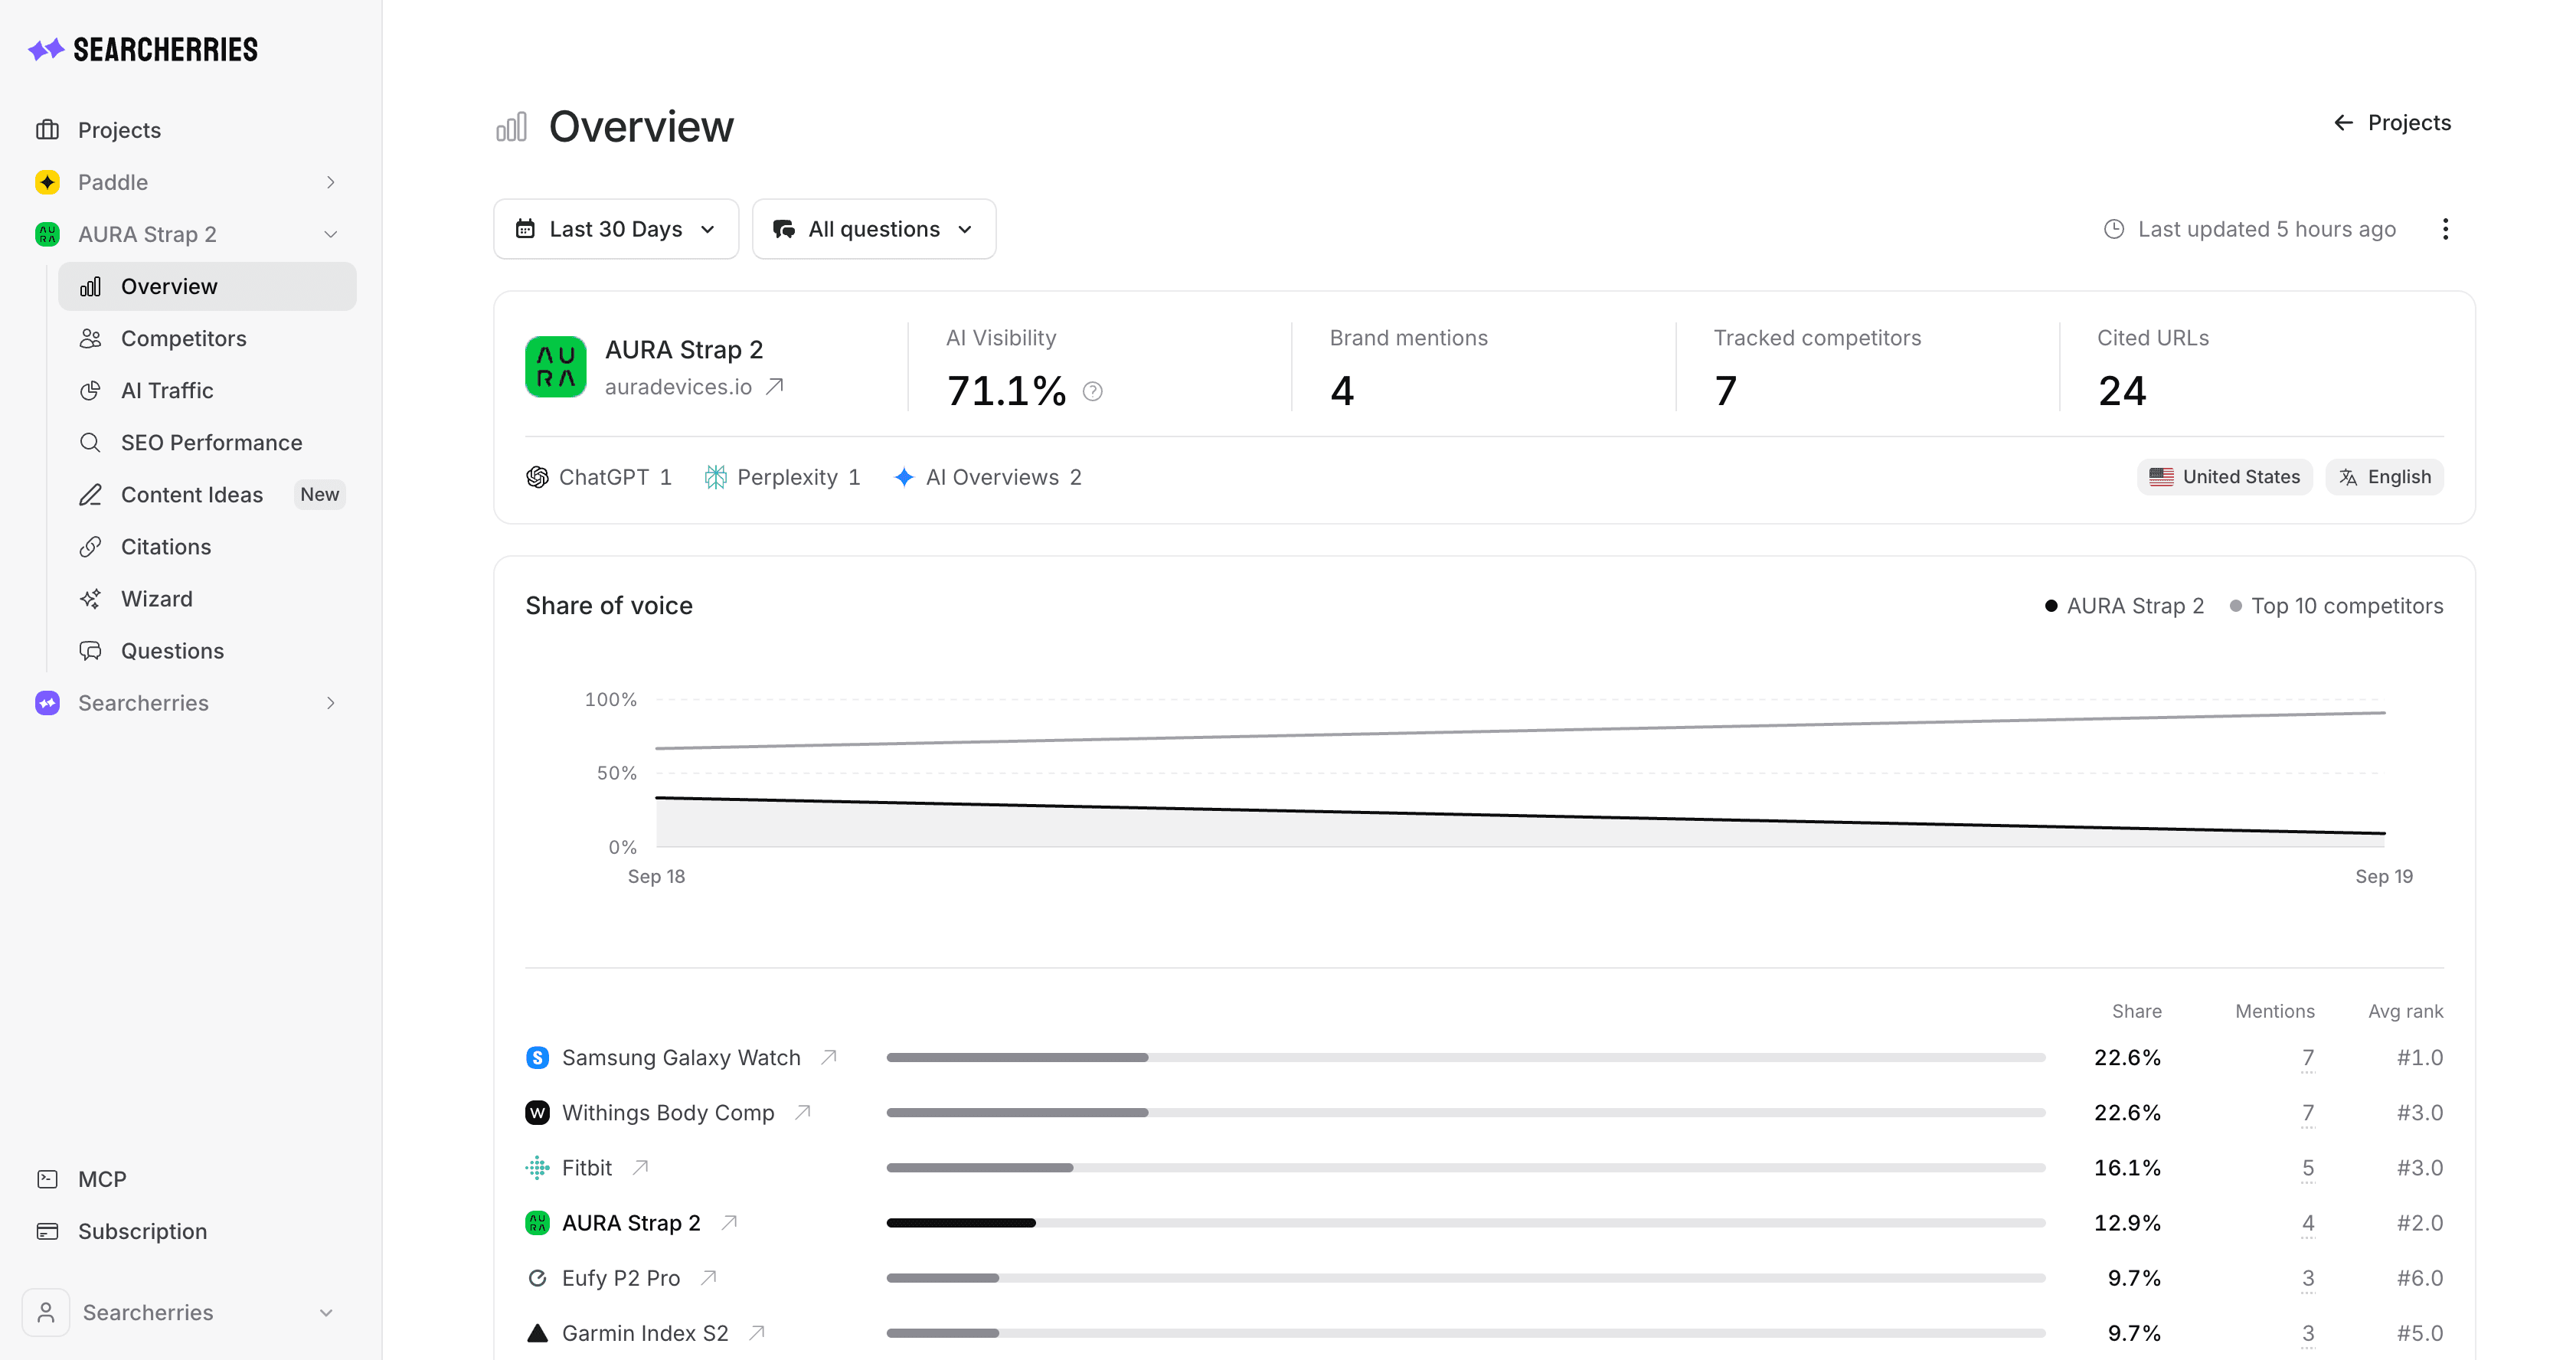
Task: Click Samsung Galaxy Watch share bar
Action: click(1466, 1057)
